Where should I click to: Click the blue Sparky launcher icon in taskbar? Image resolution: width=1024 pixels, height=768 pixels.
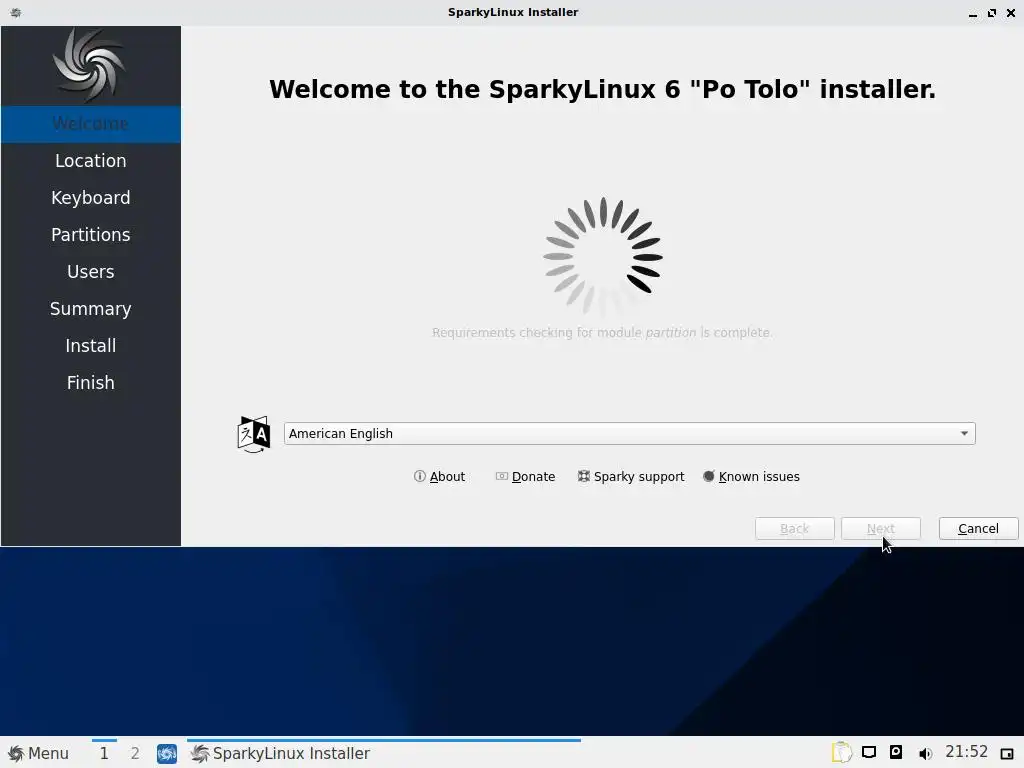[x=167, y=754]
